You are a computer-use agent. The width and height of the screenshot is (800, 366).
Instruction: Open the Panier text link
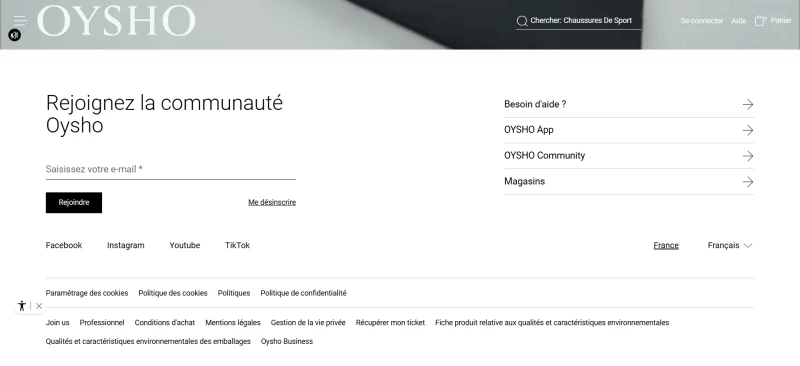pos(781,20)
